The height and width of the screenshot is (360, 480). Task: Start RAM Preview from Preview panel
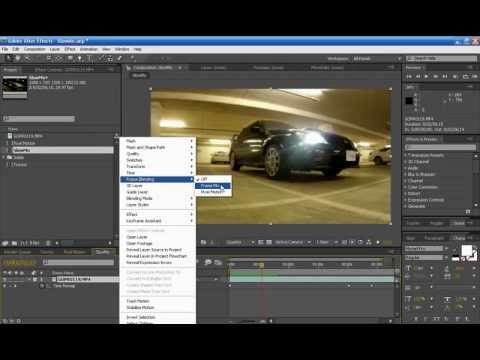click(474, 77)
